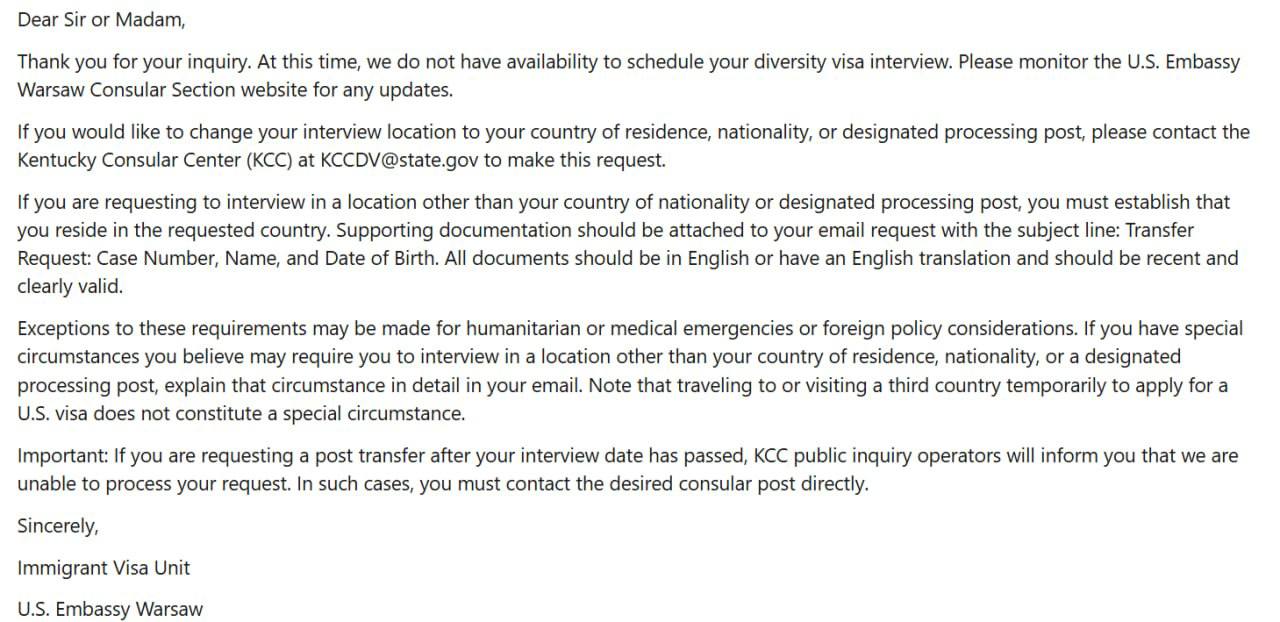The width and height of the screenshot is (1280, 622).
Task: Click the 'Thank you for your inquiry' sentence
Action: 134,62
